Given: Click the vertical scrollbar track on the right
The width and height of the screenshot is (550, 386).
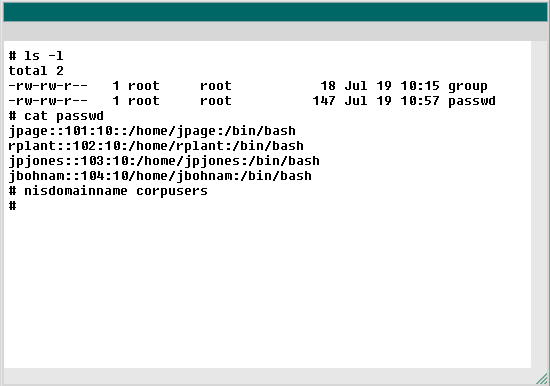Looking at the screenshot, I should pos(539,205).
